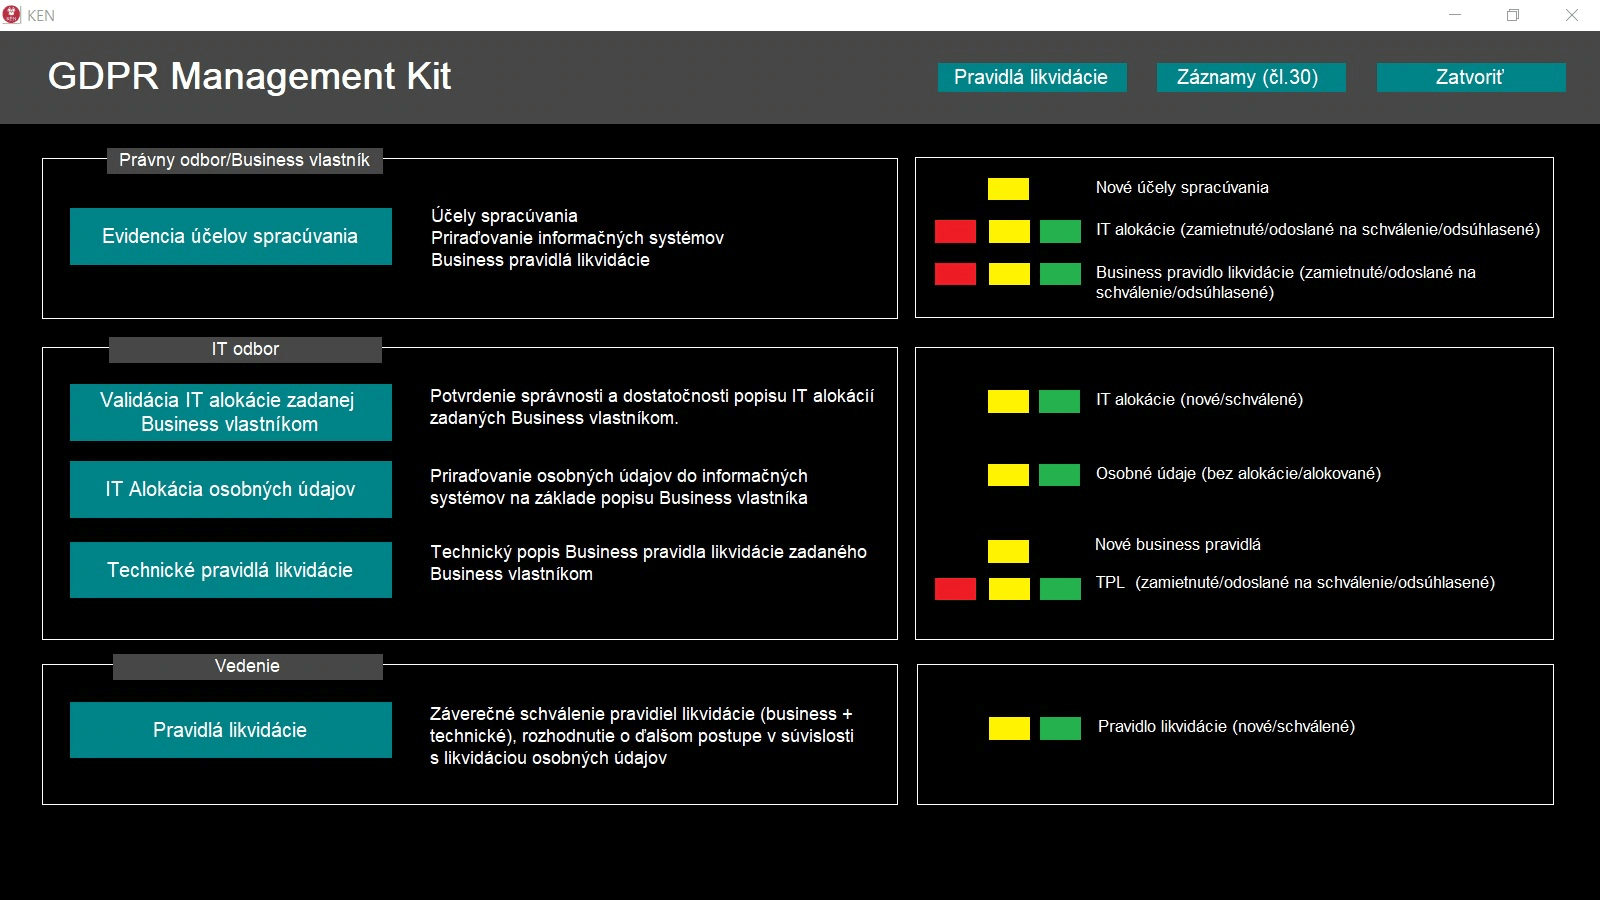The height and width of the screenshot is (900, 1600).
Task: Select green indicator for IT alokácie odsúhlasené
Action: tap(1060, 231)
